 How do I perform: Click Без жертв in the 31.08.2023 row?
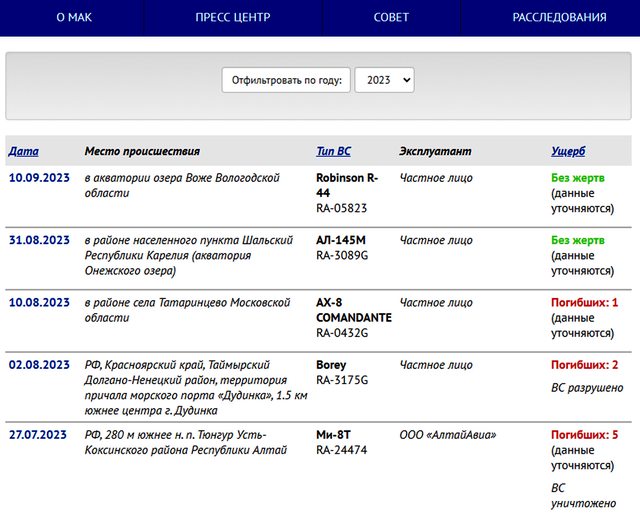coord(578,240)
